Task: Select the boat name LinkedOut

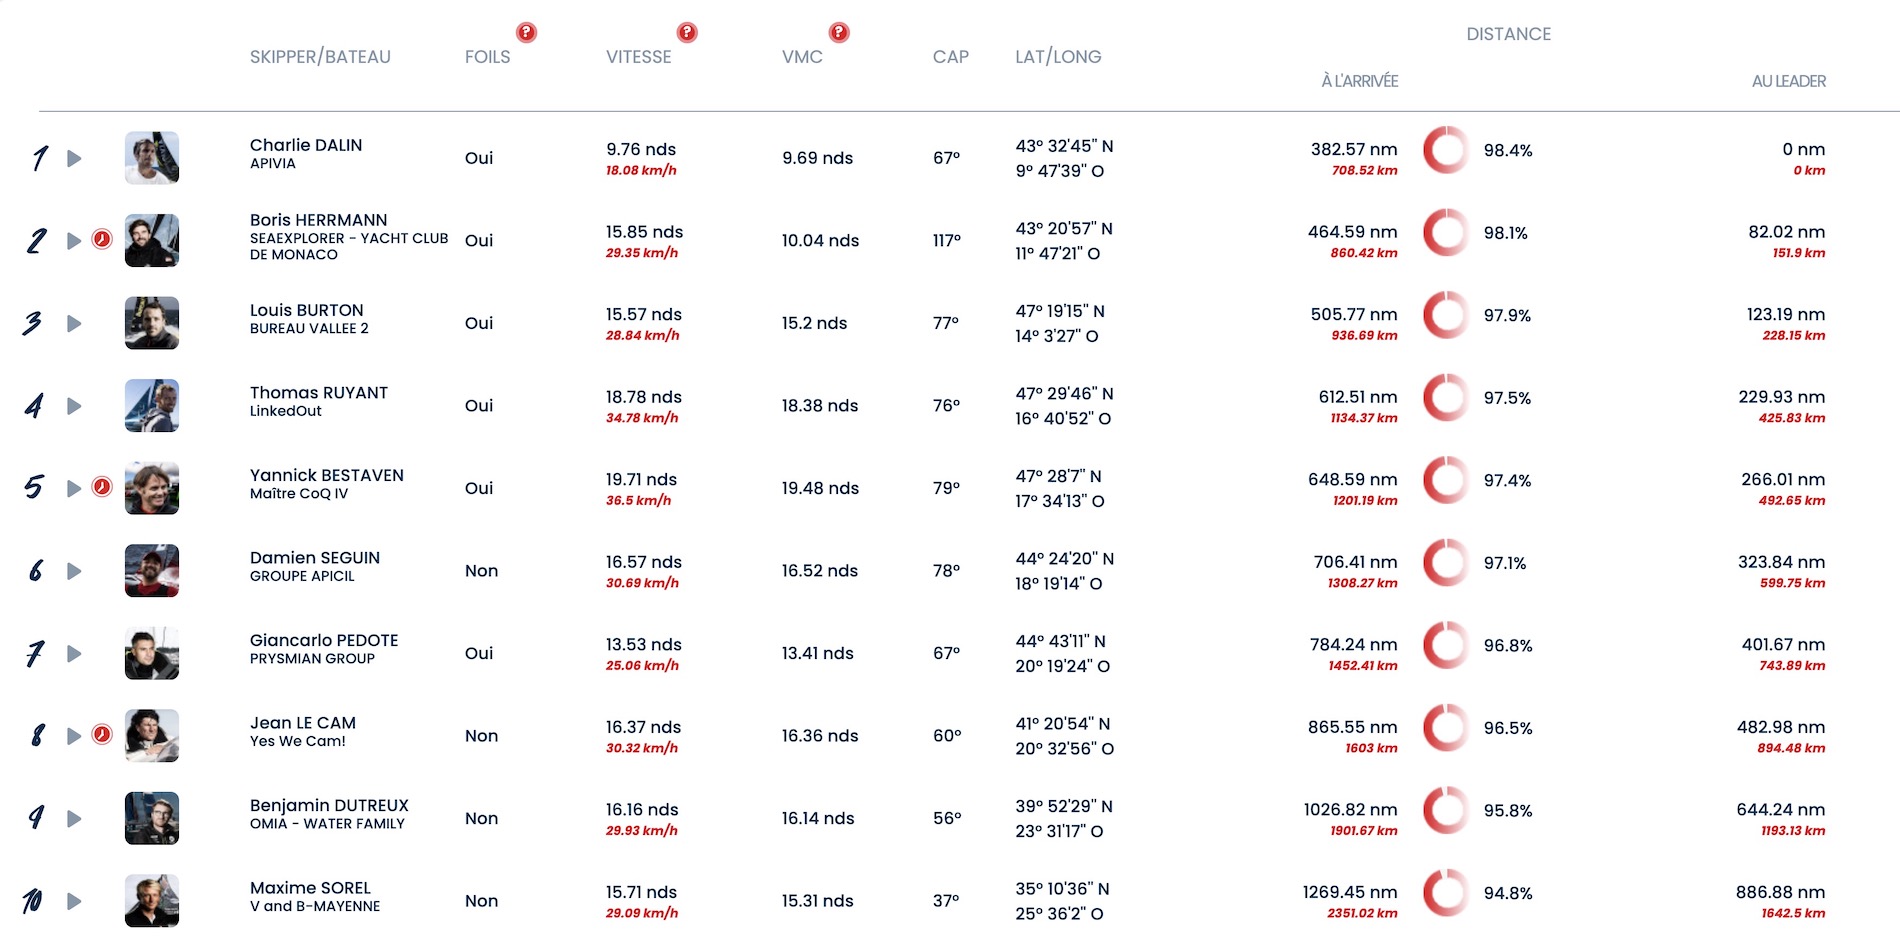Action: [285, 411]
